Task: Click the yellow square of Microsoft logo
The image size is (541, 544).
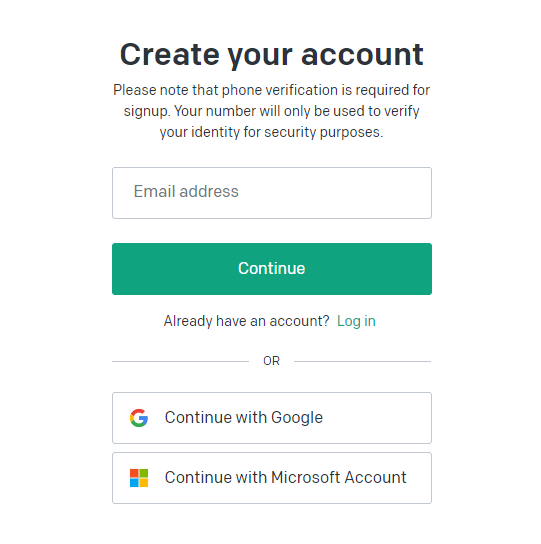Action: (x=144, y=483)
